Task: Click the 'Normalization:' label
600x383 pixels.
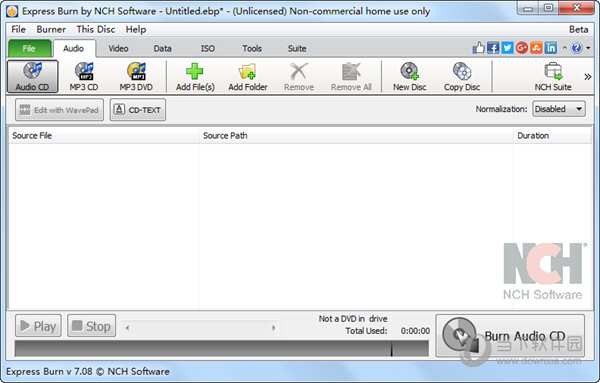Action: coord(502,109)
